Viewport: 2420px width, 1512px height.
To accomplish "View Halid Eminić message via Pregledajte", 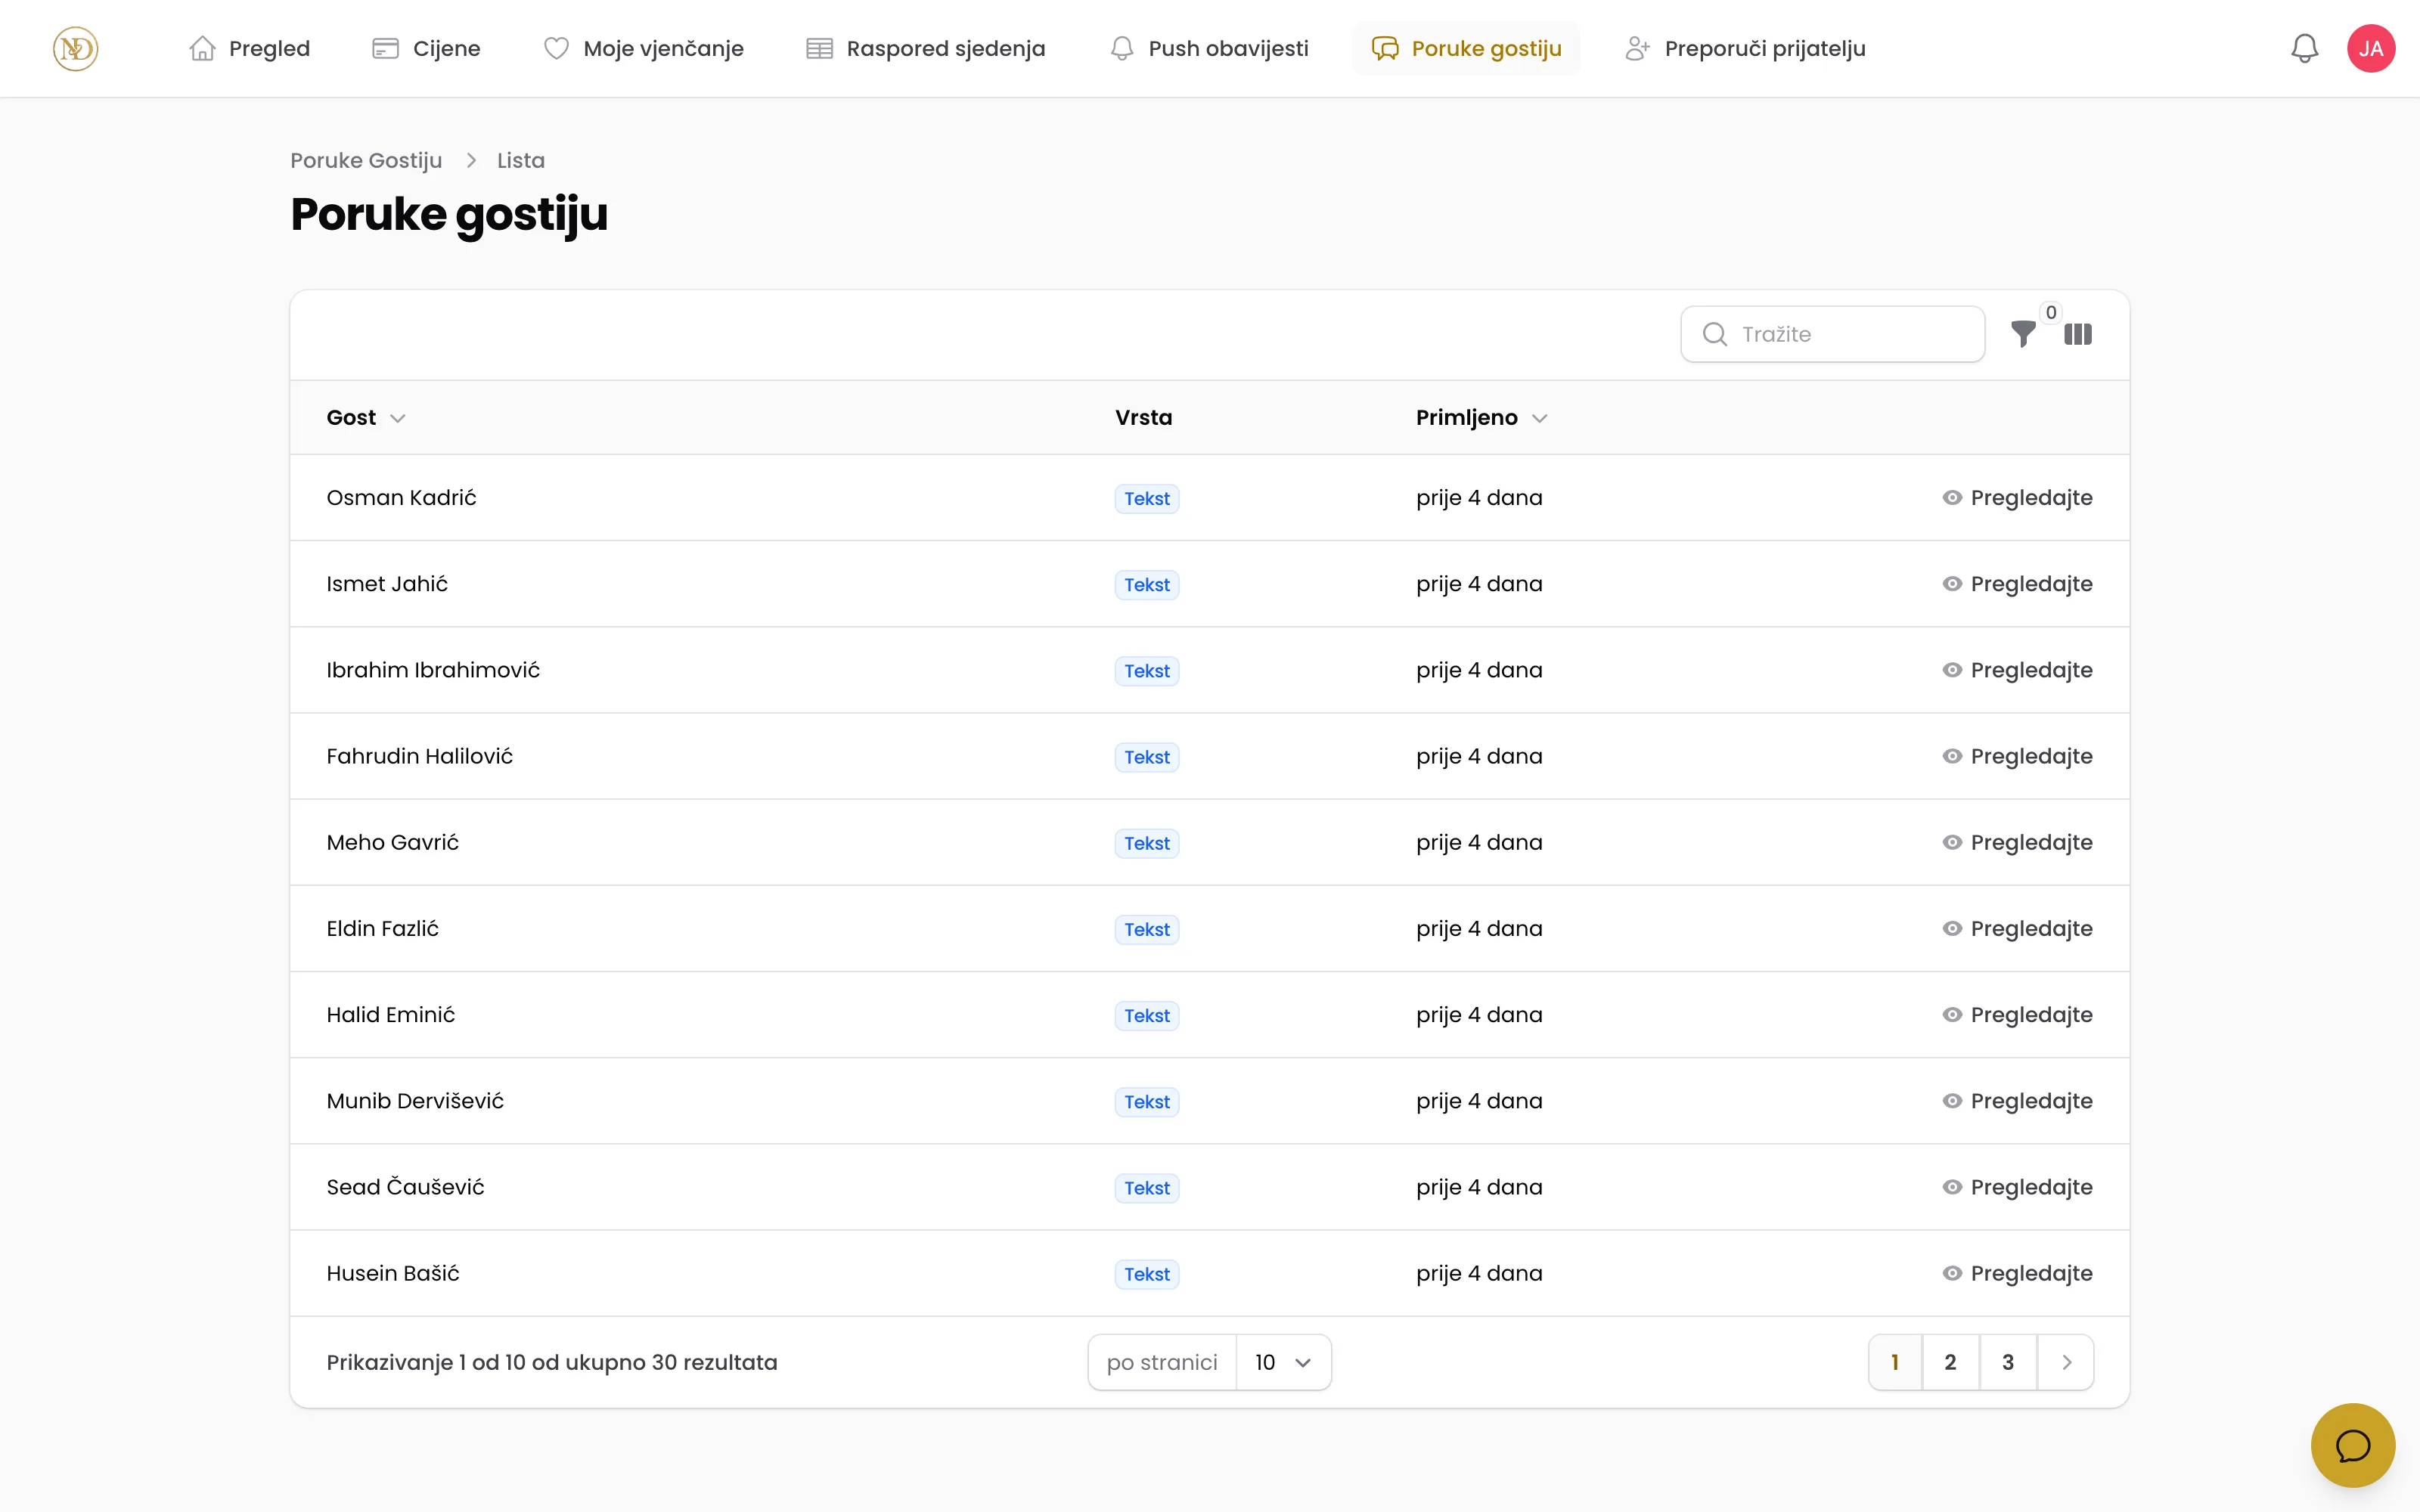I will coord(2017,1015).
